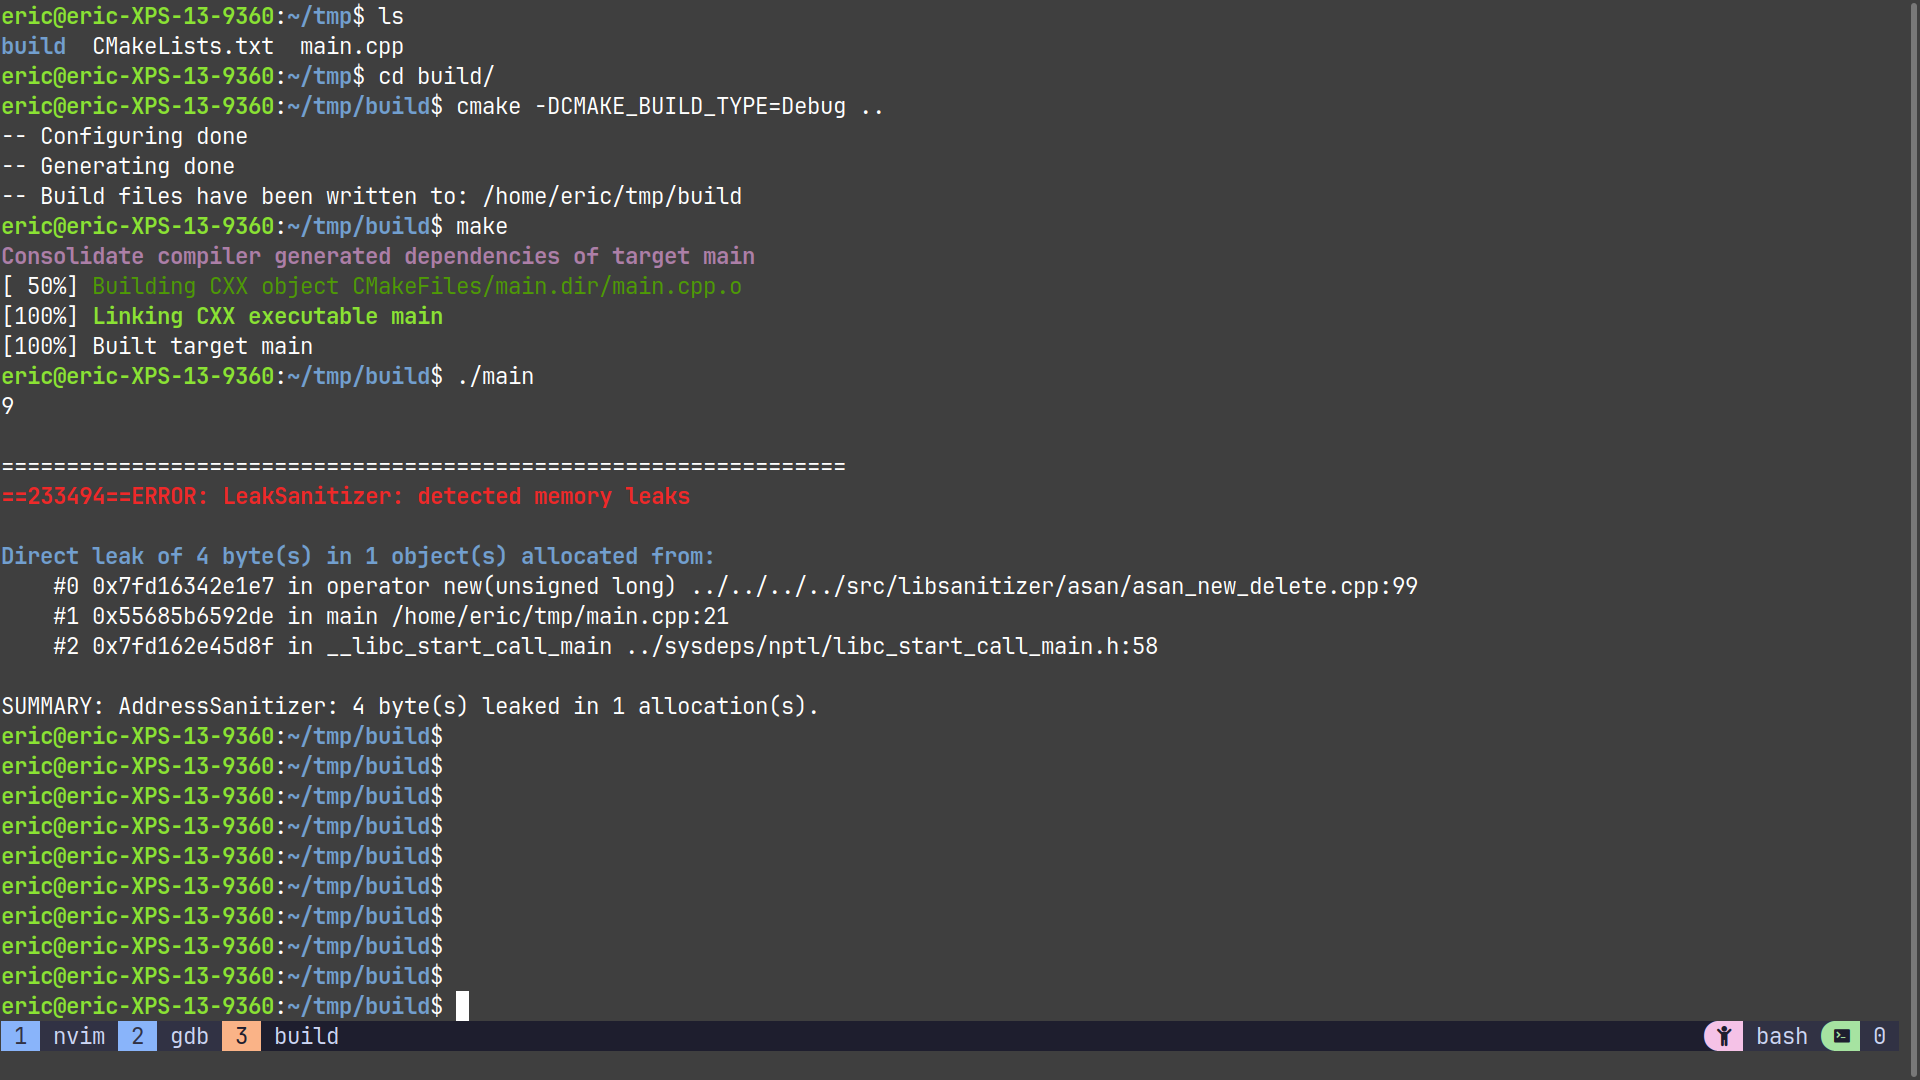Click /home/eric/tmp/main.cpp:21 in frame #1
Viewport: 1920px width, 1080px height.
click(x=560, y=616)
